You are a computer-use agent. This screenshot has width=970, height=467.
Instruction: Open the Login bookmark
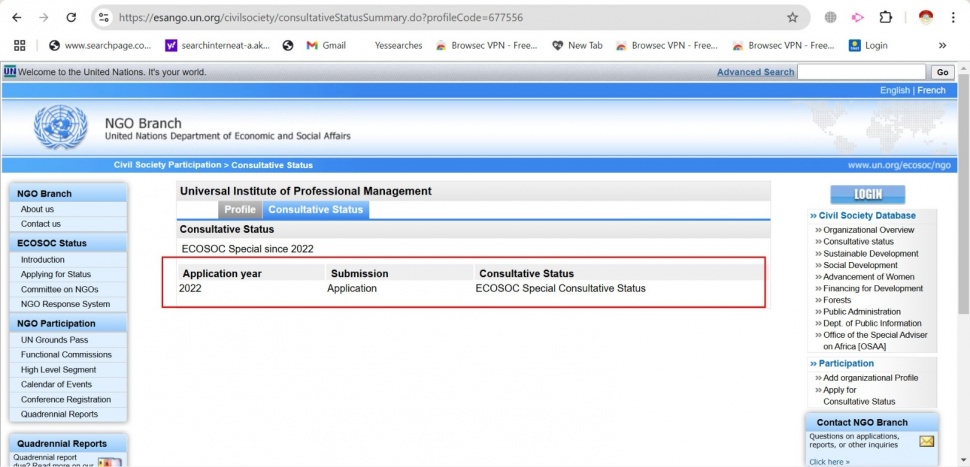coord(869,45)
